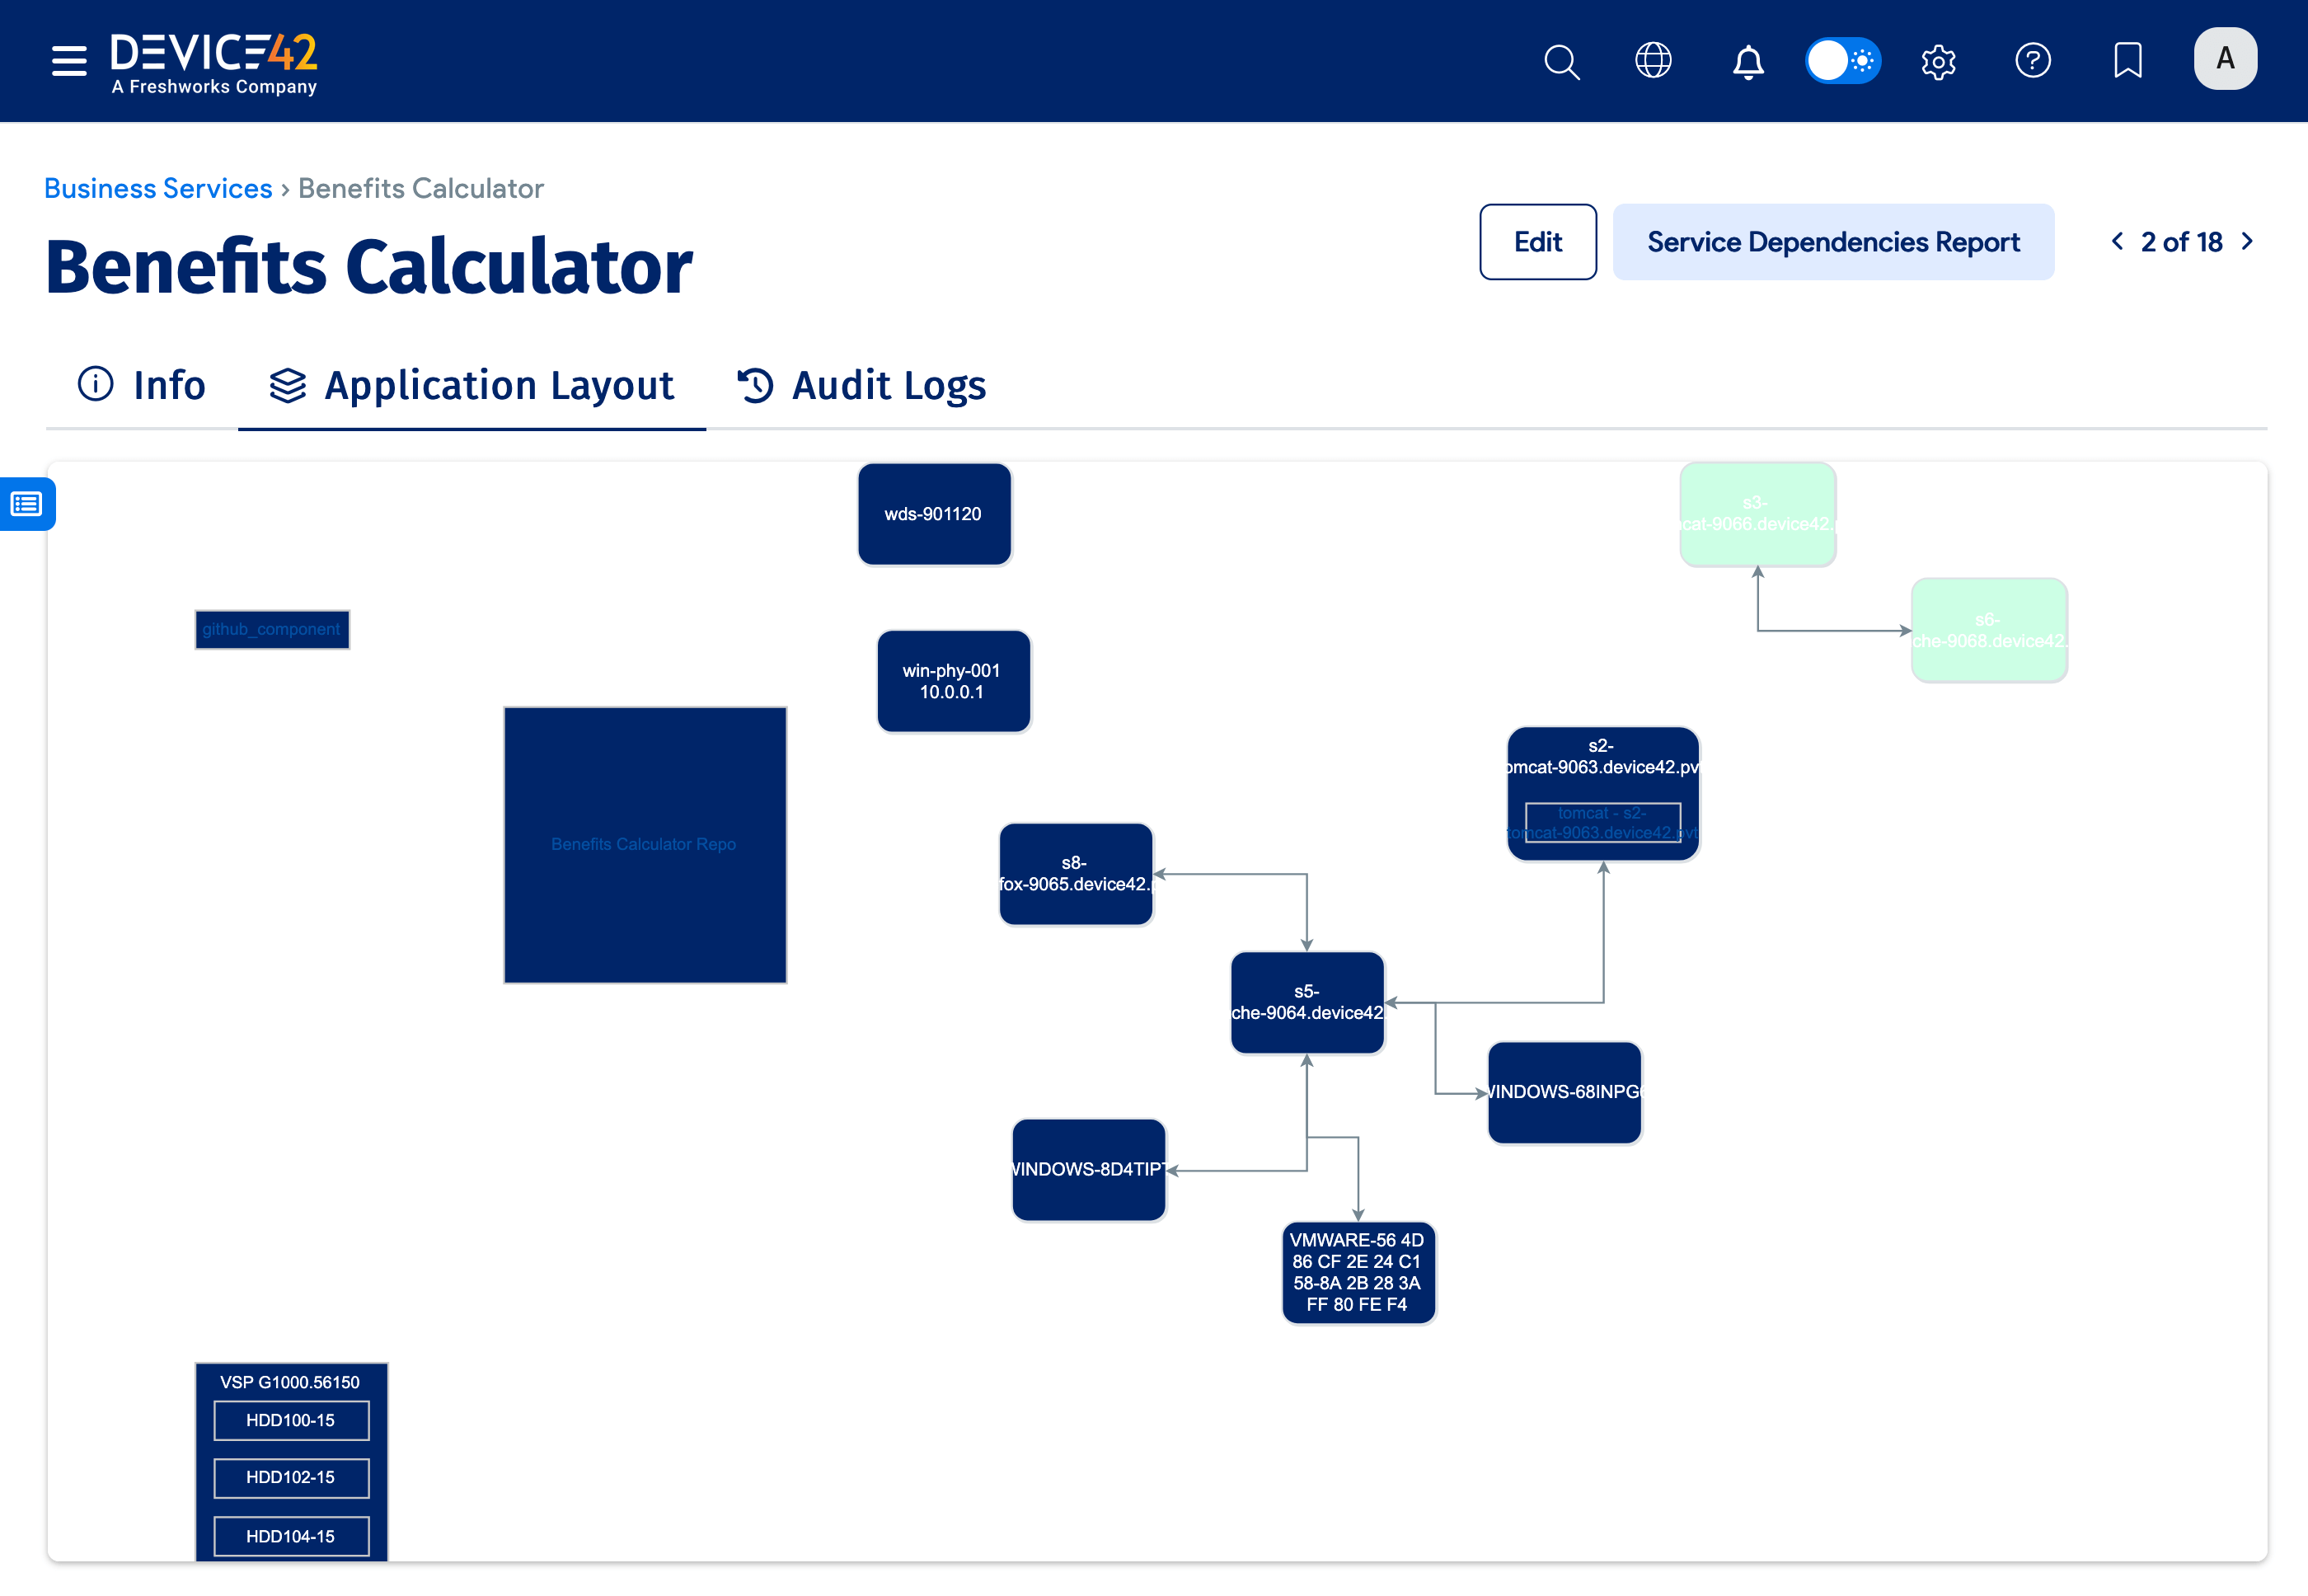Viewport: 2308px width, 1596px height.
Task: Select the wds-901120 node
Action: (x=934, y=514)
